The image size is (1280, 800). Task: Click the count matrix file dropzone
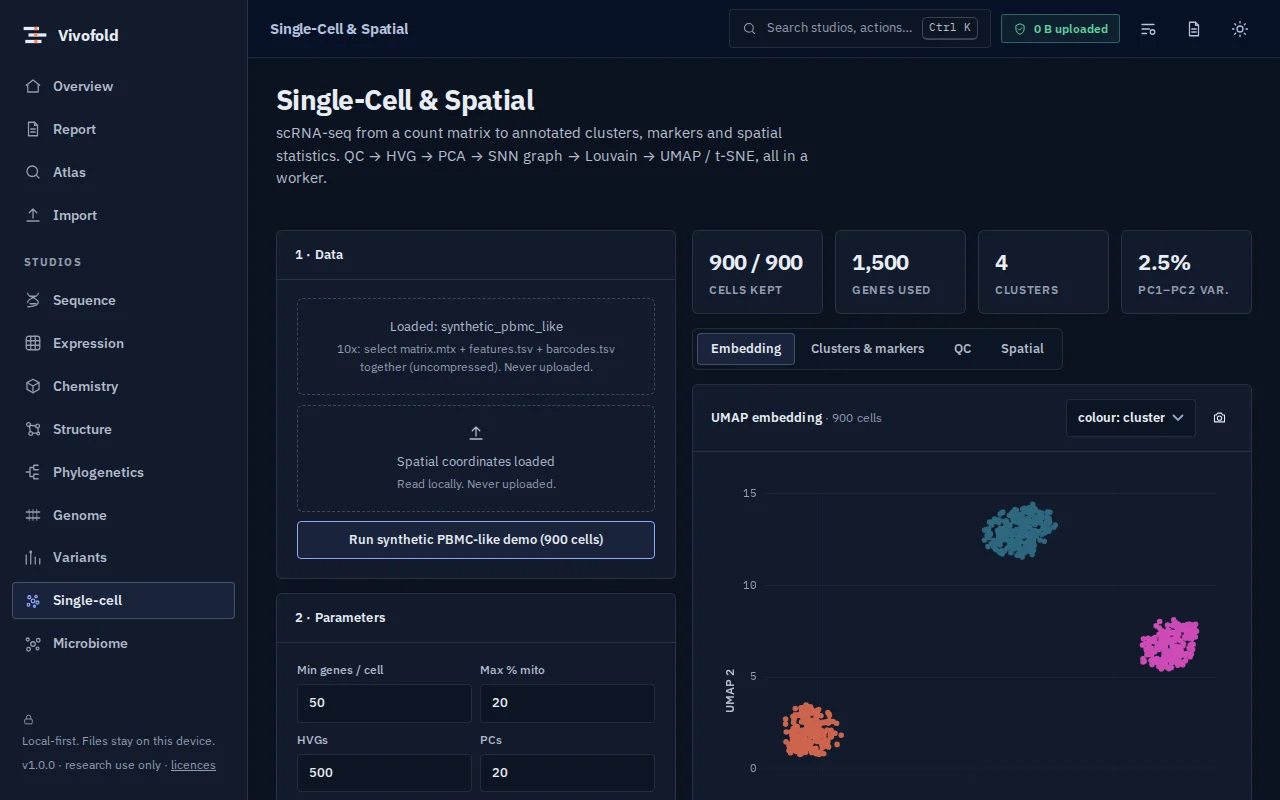(476, 346)
